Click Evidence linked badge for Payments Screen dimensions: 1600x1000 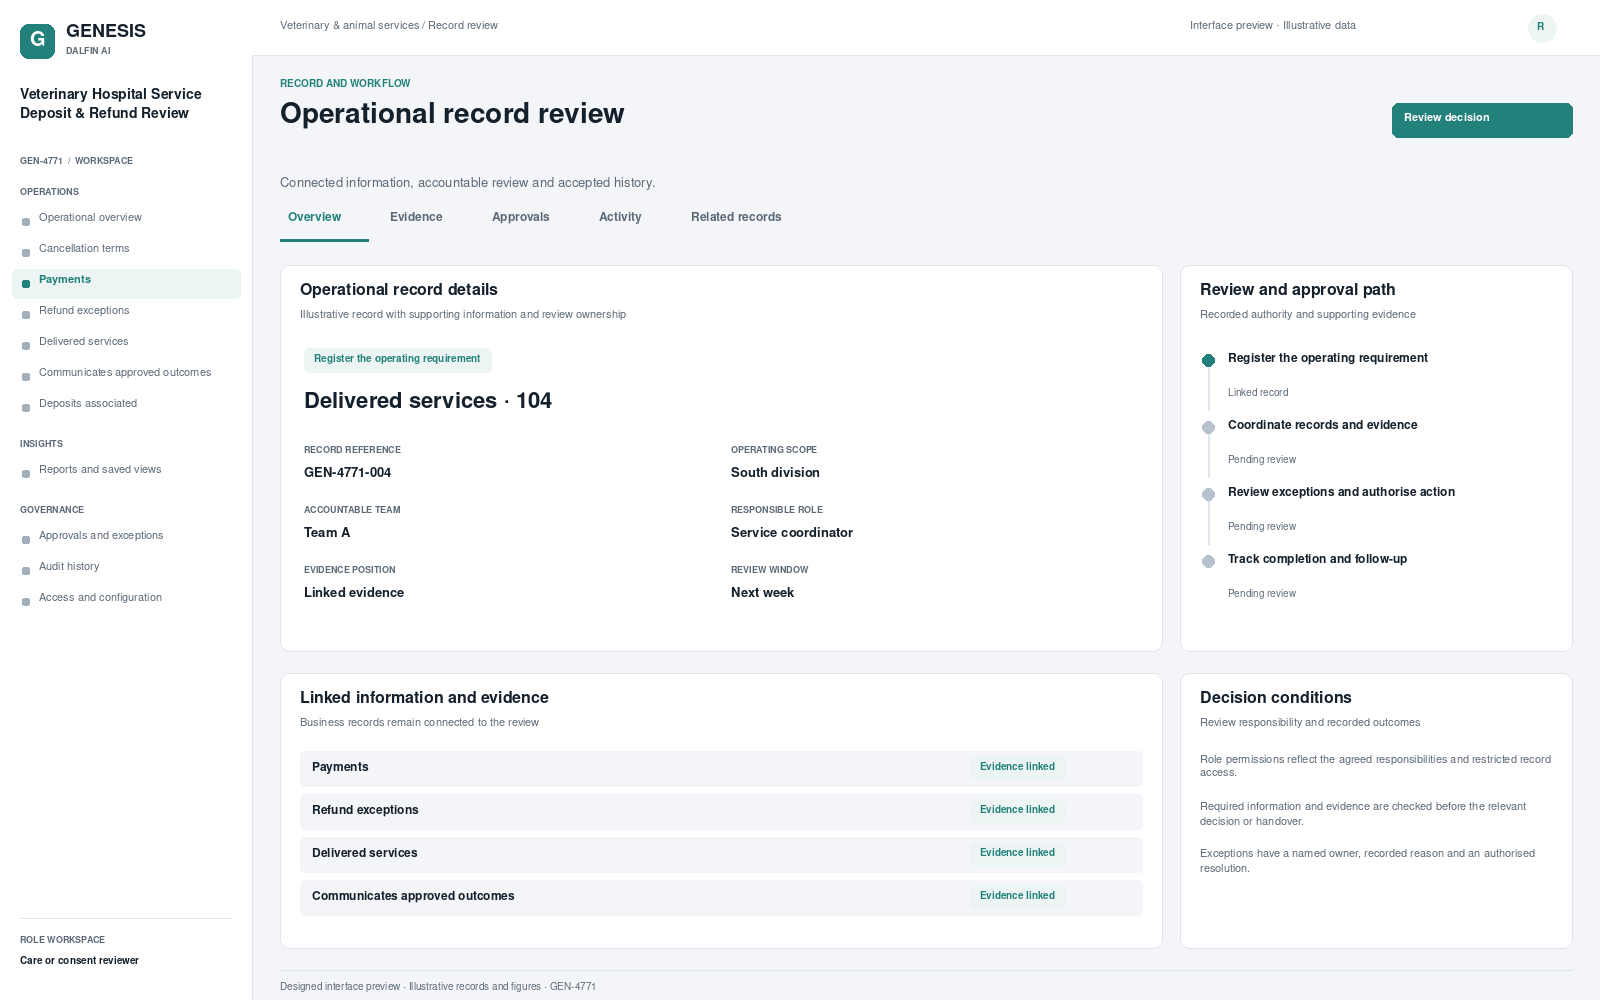coord(1017,767)
